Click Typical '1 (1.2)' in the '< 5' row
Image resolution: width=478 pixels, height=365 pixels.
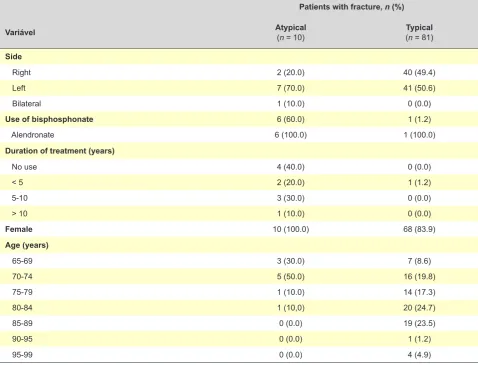[419, 182]
